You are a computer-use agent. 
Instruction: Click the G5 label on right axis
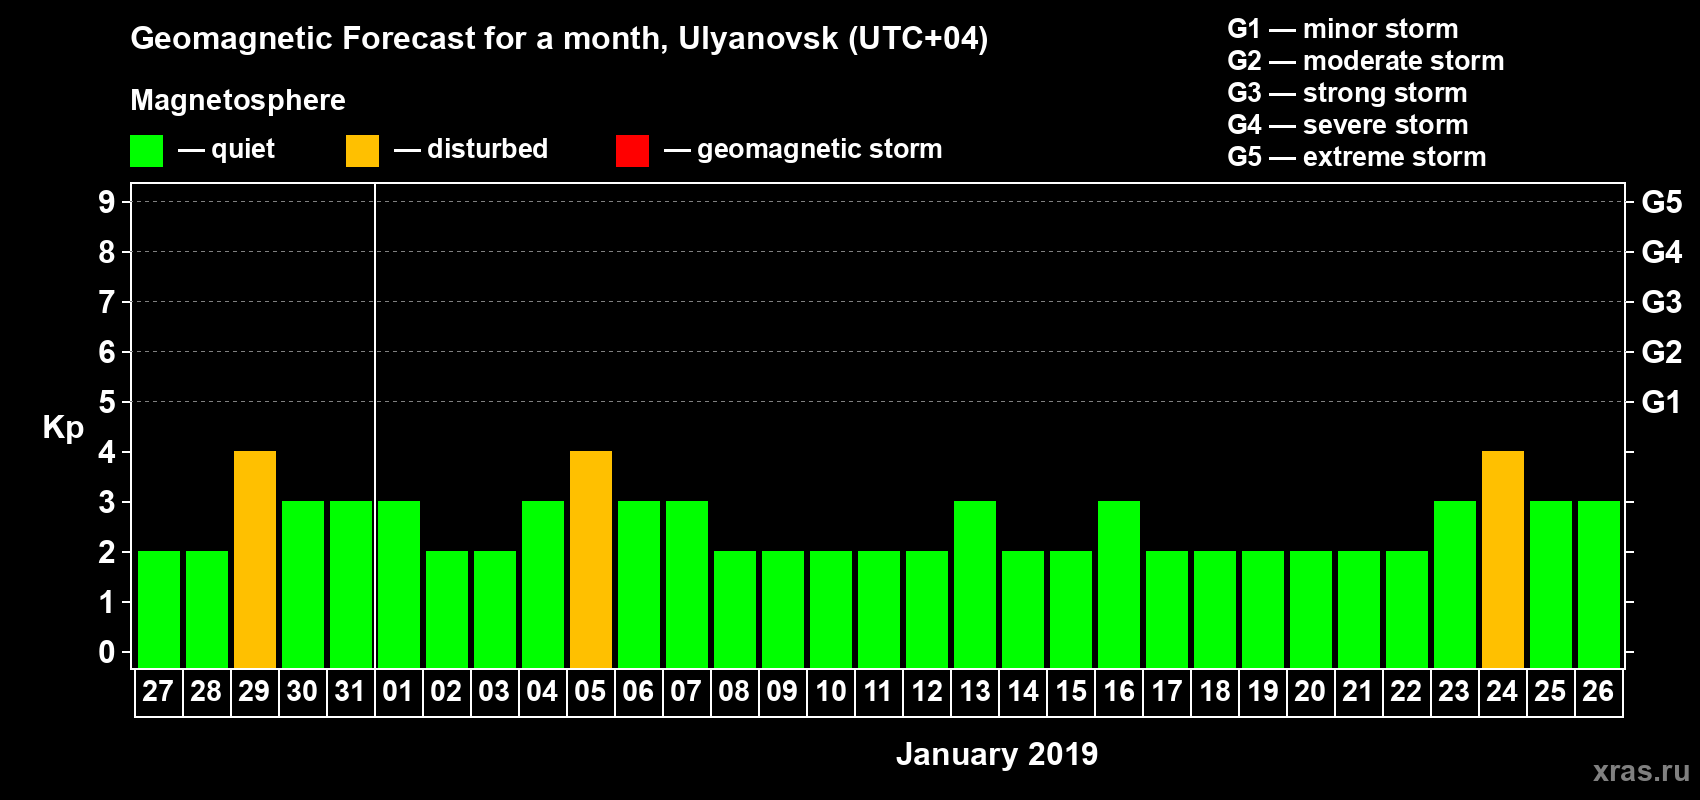coord(1662,202)
